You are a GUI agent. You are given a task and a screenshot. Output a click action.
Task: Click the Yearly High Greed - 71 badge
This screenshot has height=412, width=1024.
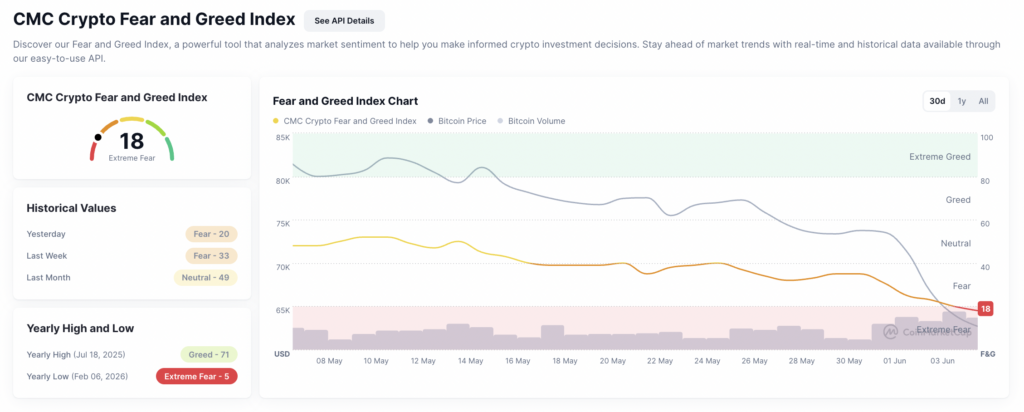208,355
